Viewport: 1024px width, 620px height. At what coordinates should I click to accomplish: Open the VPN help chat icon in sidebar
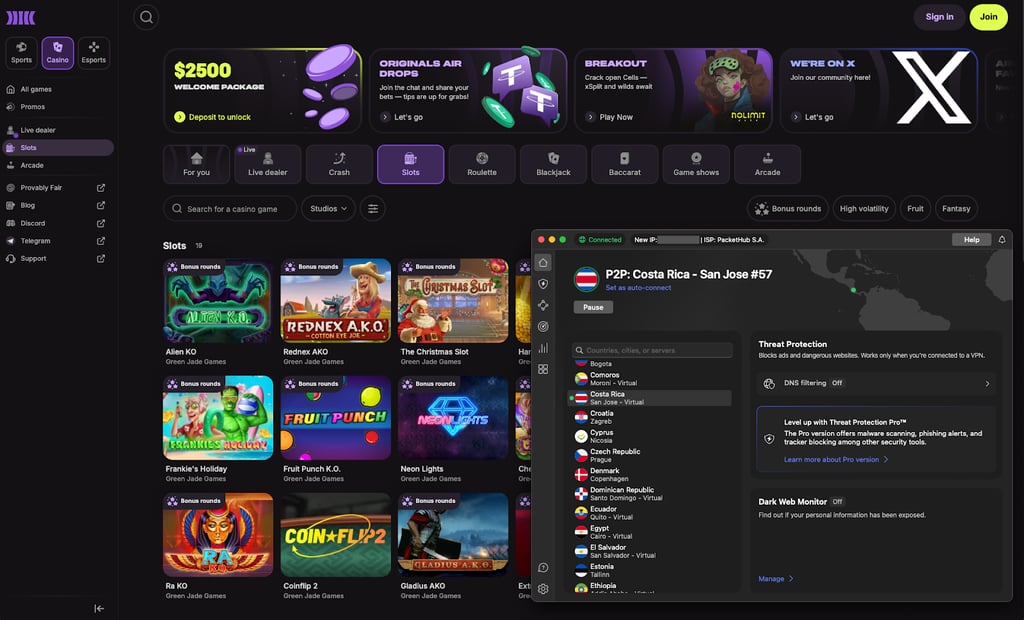(543, 568)
